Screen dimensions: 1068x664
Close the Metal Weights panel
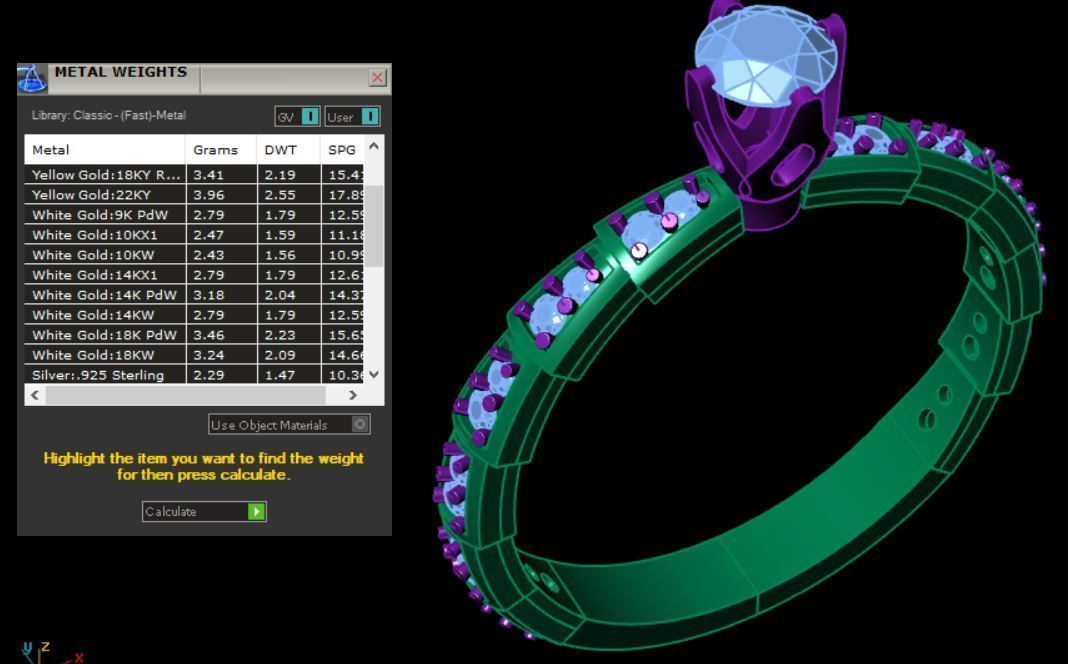coord(377,78)
